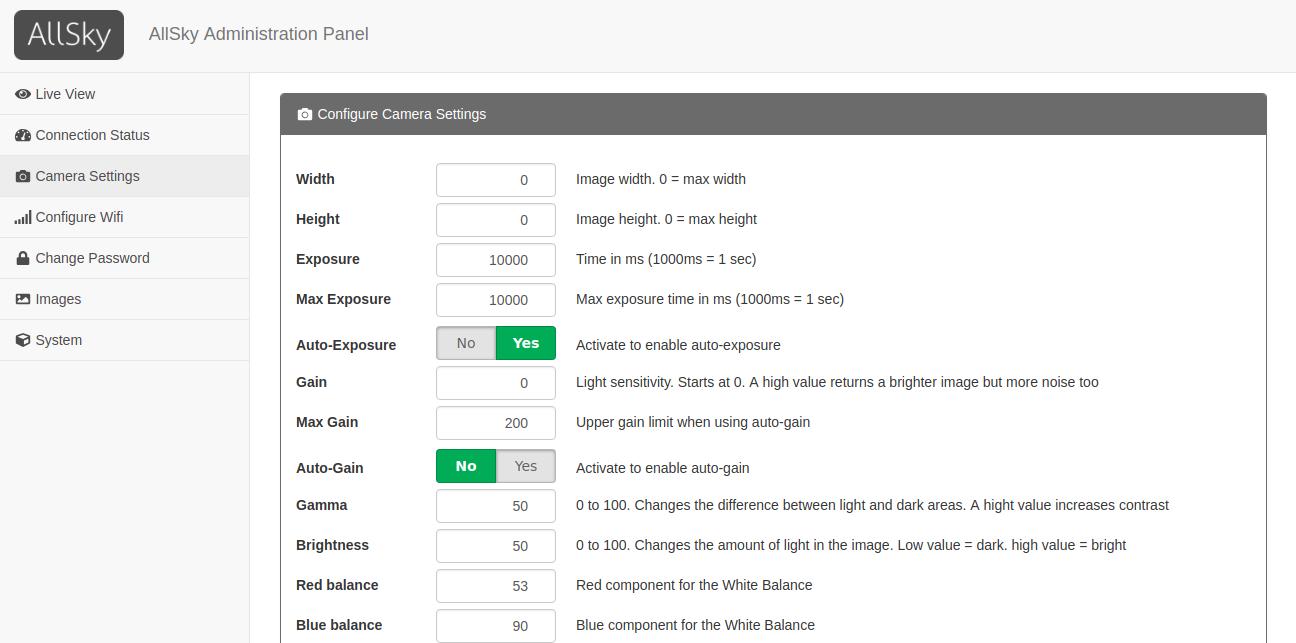The height and width of the screenshot is (643, 1296).
Task: Click the Max Gain field
Action: pyautogui.click(x=496, y=423)
